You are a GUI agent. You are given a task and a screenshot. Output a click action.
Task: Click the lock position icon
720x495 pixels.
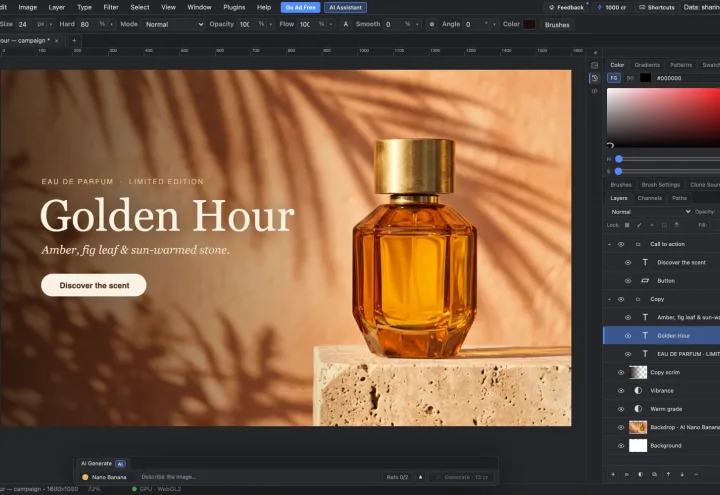pyautogui.click(x=652, y=225)
